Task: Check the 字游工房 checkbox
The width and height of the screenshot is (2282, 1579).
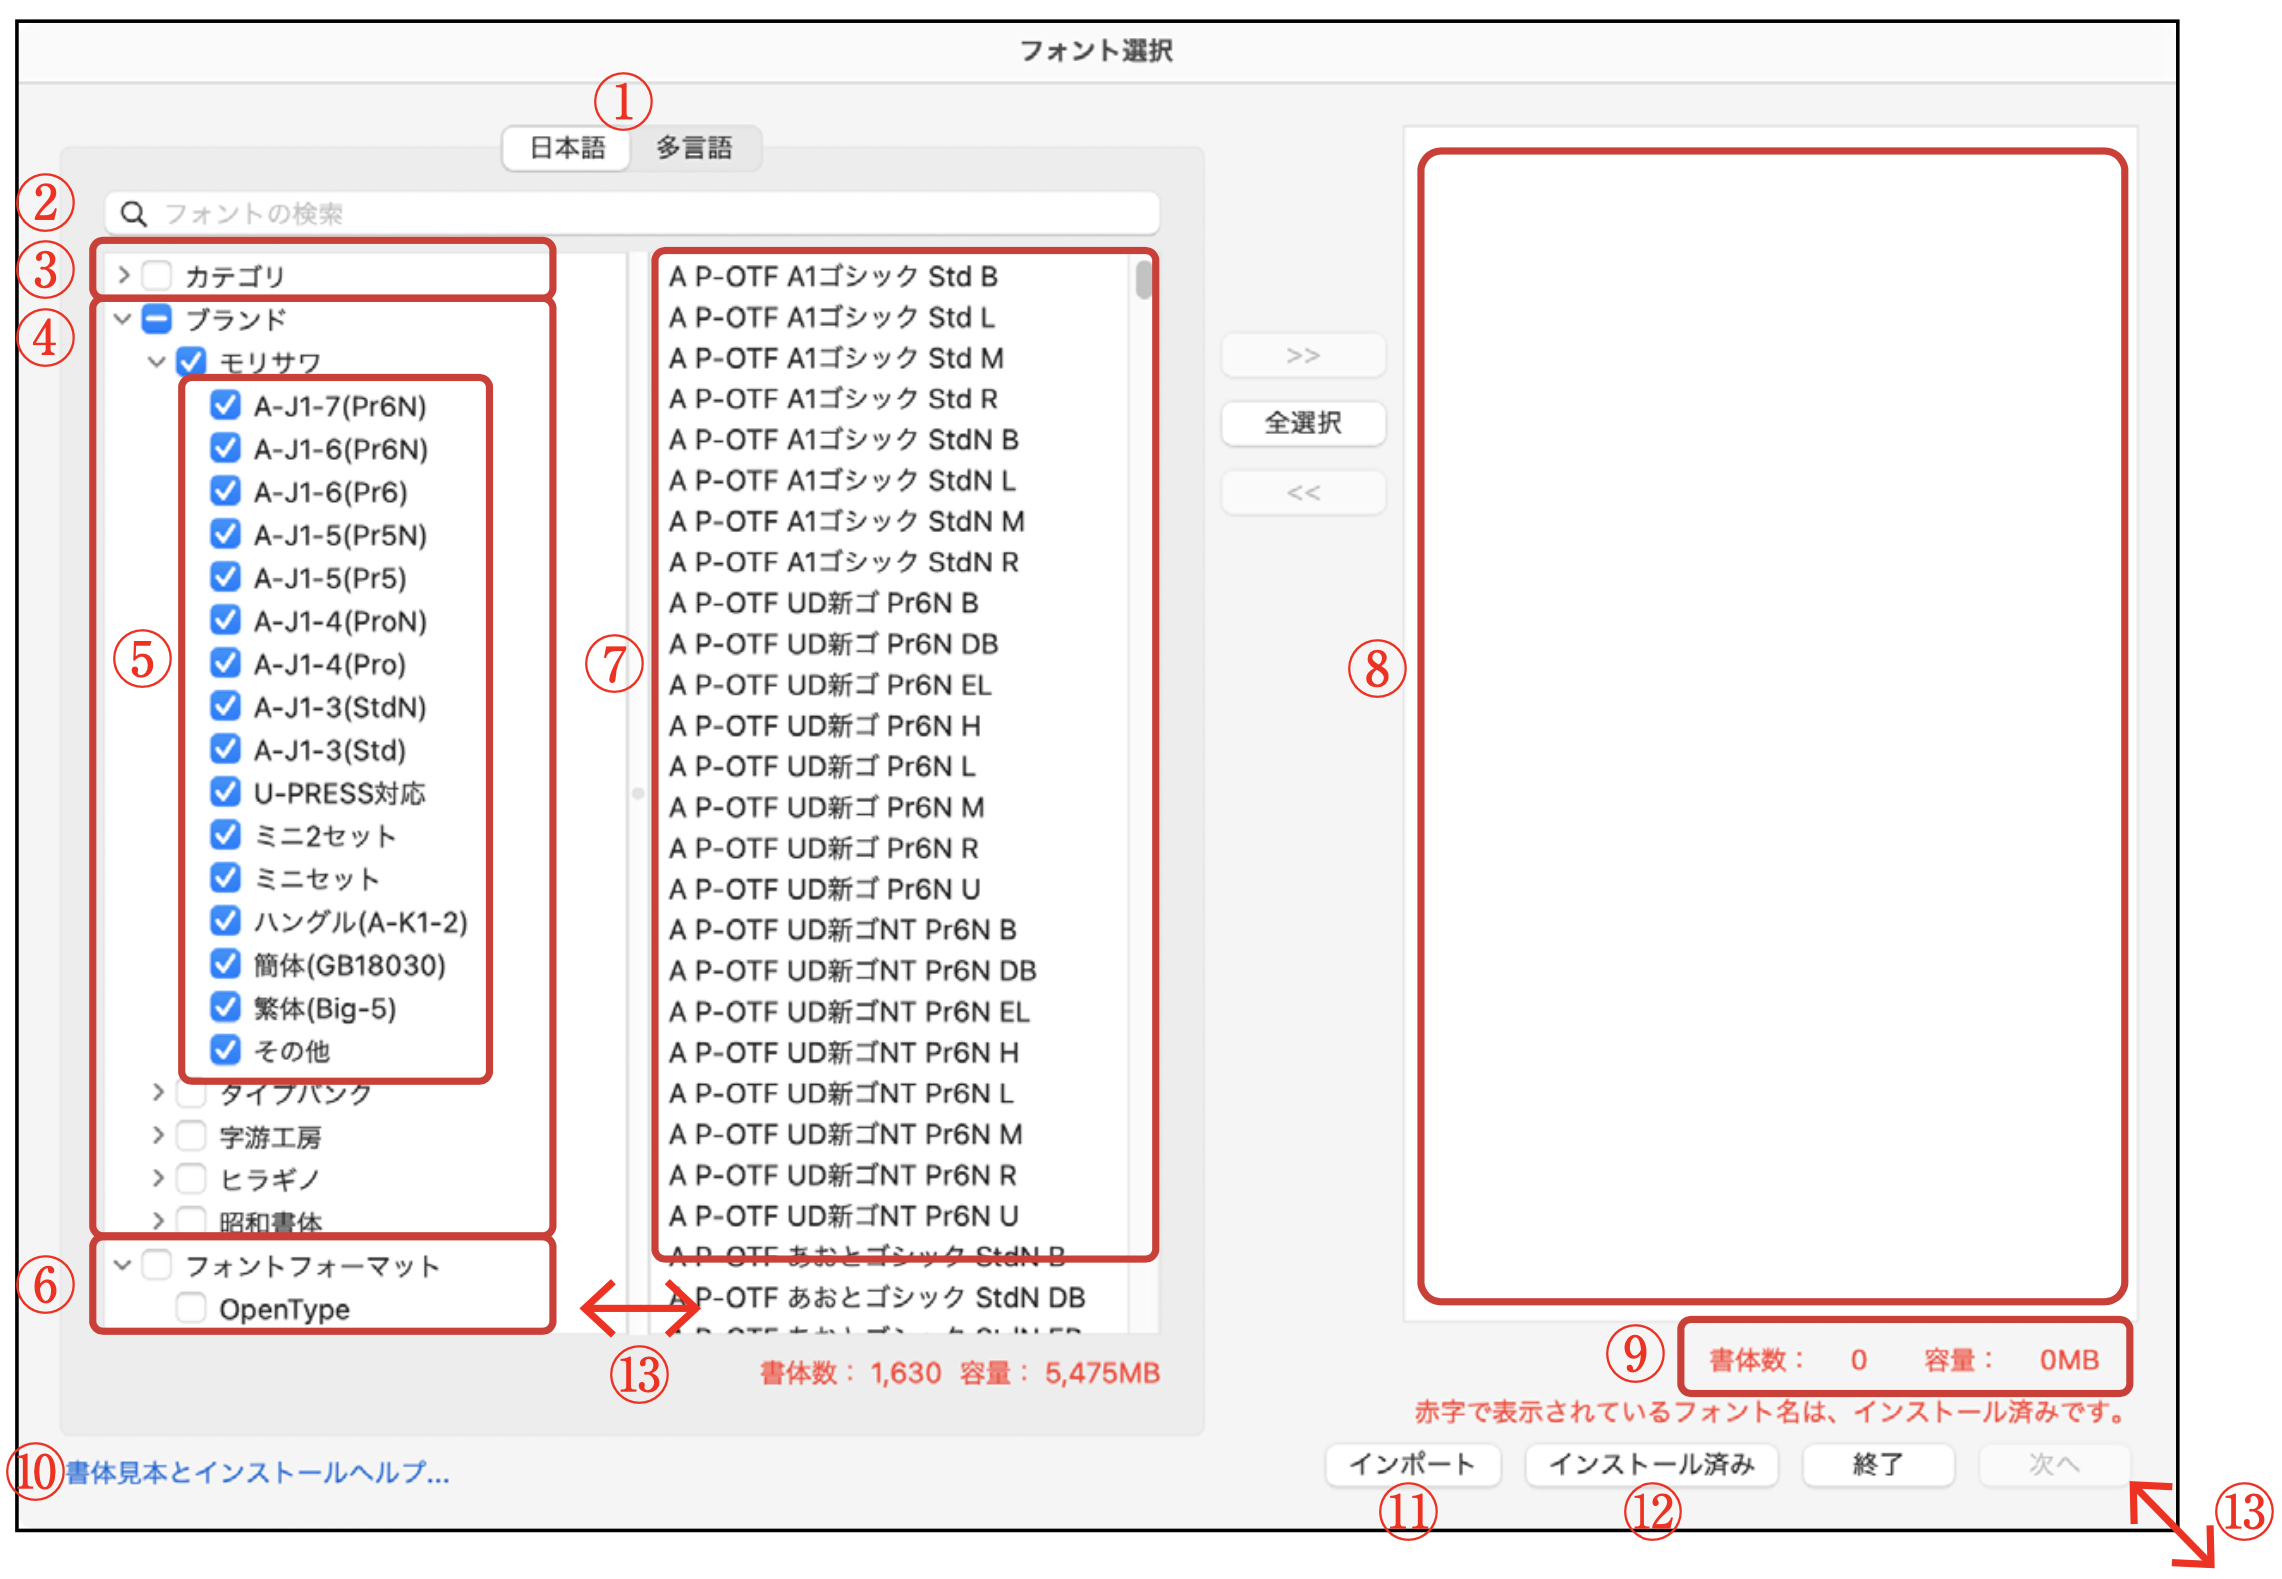Action: pos(191,1136)
